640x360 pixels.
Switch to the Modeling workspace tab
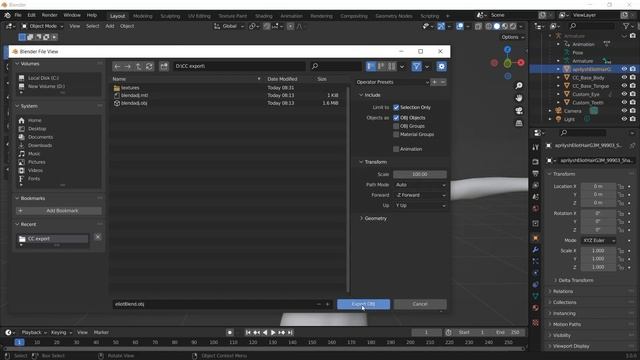tap(142, 16)
